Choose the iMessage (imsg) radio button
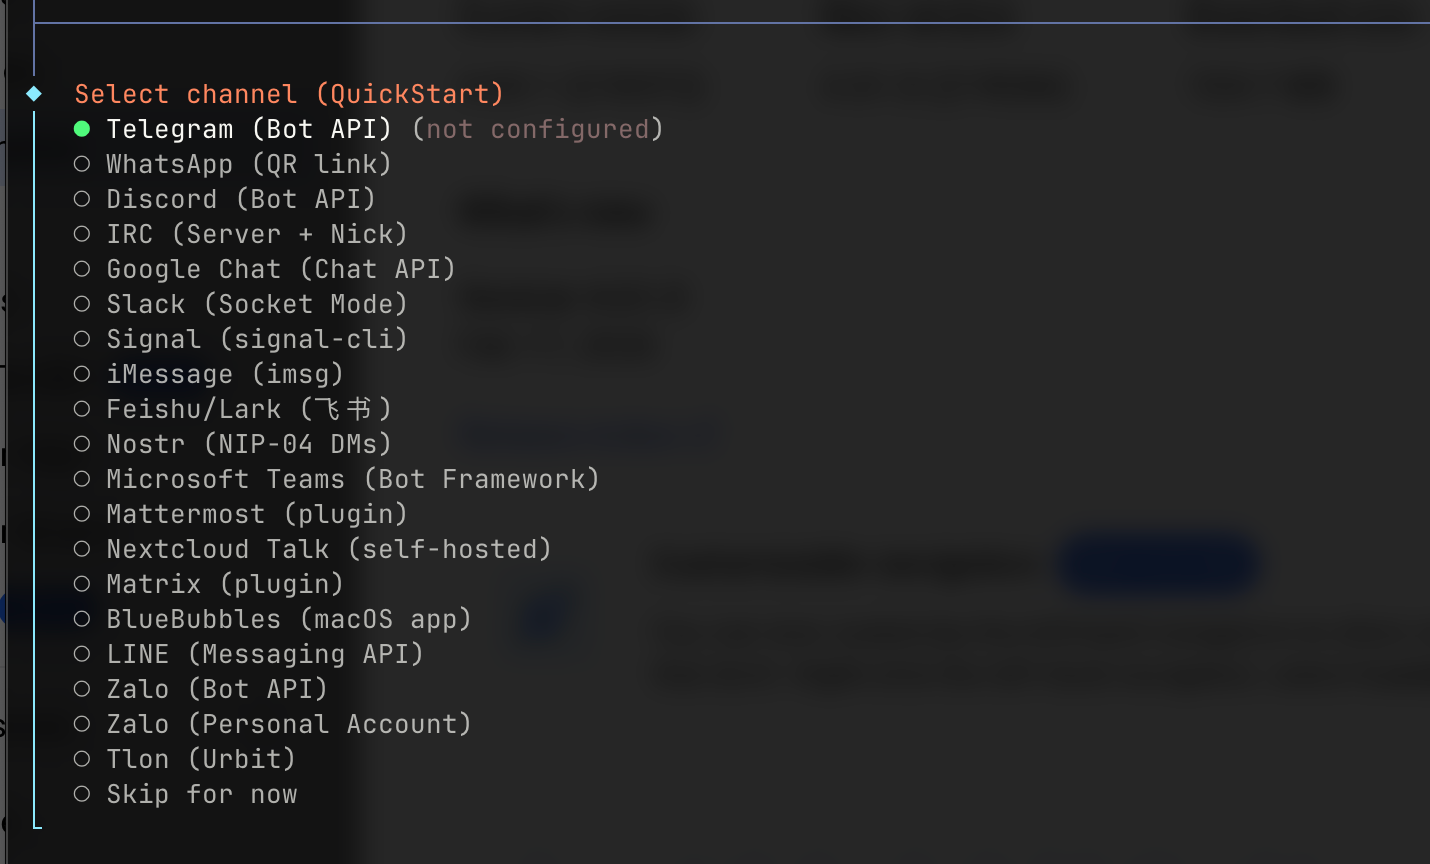This screenshot has height=864, width=1430. coord(82,374)
